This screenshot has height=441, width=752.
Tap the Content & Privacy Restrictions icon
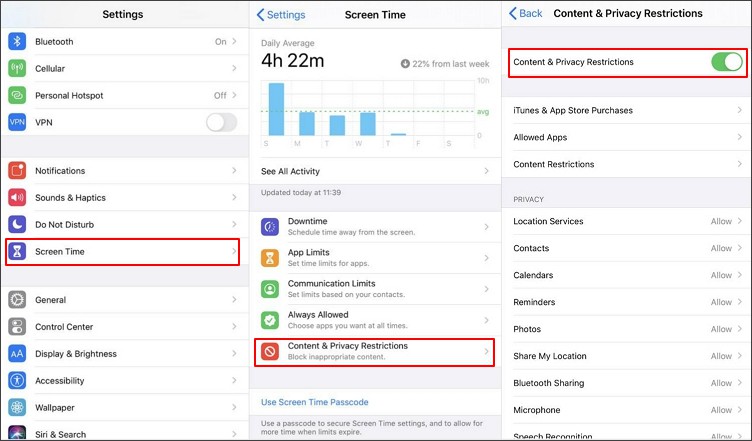[271, 351]
